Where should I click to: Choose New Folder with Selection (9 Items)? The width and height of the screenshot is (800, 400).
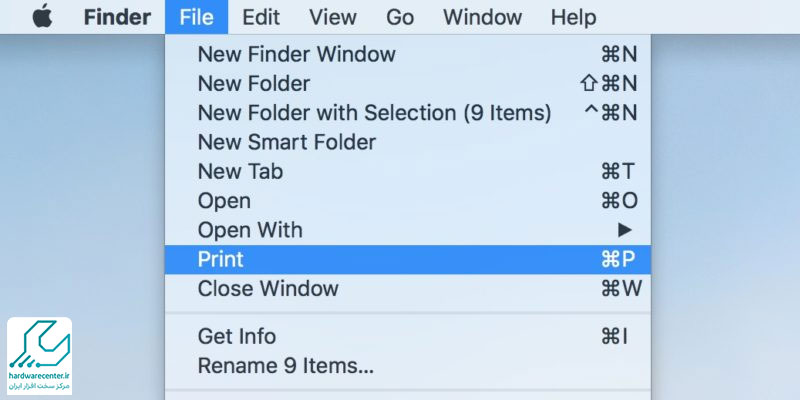pos(408,113)
